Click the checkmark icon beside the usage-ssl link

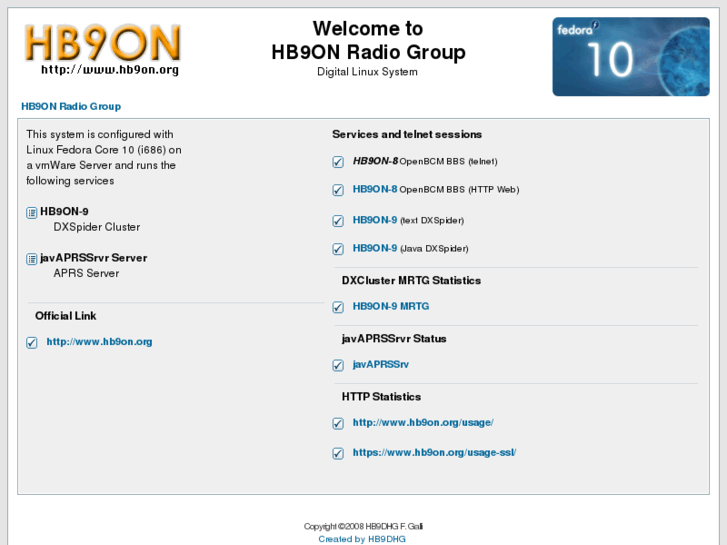(338, 453)
